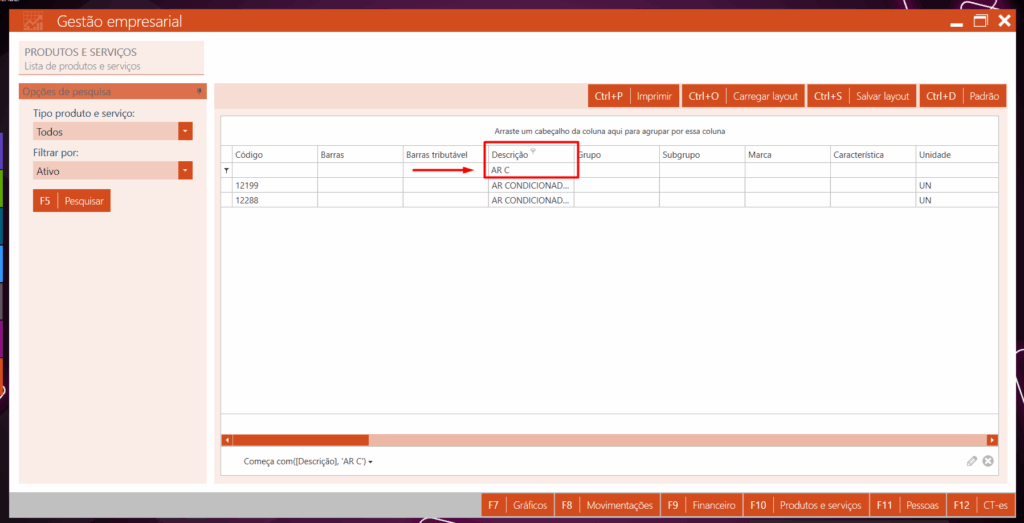1024x523 pixels.
Task: Open the F7 Gráficos menu
Action: (x=517, y=505)
